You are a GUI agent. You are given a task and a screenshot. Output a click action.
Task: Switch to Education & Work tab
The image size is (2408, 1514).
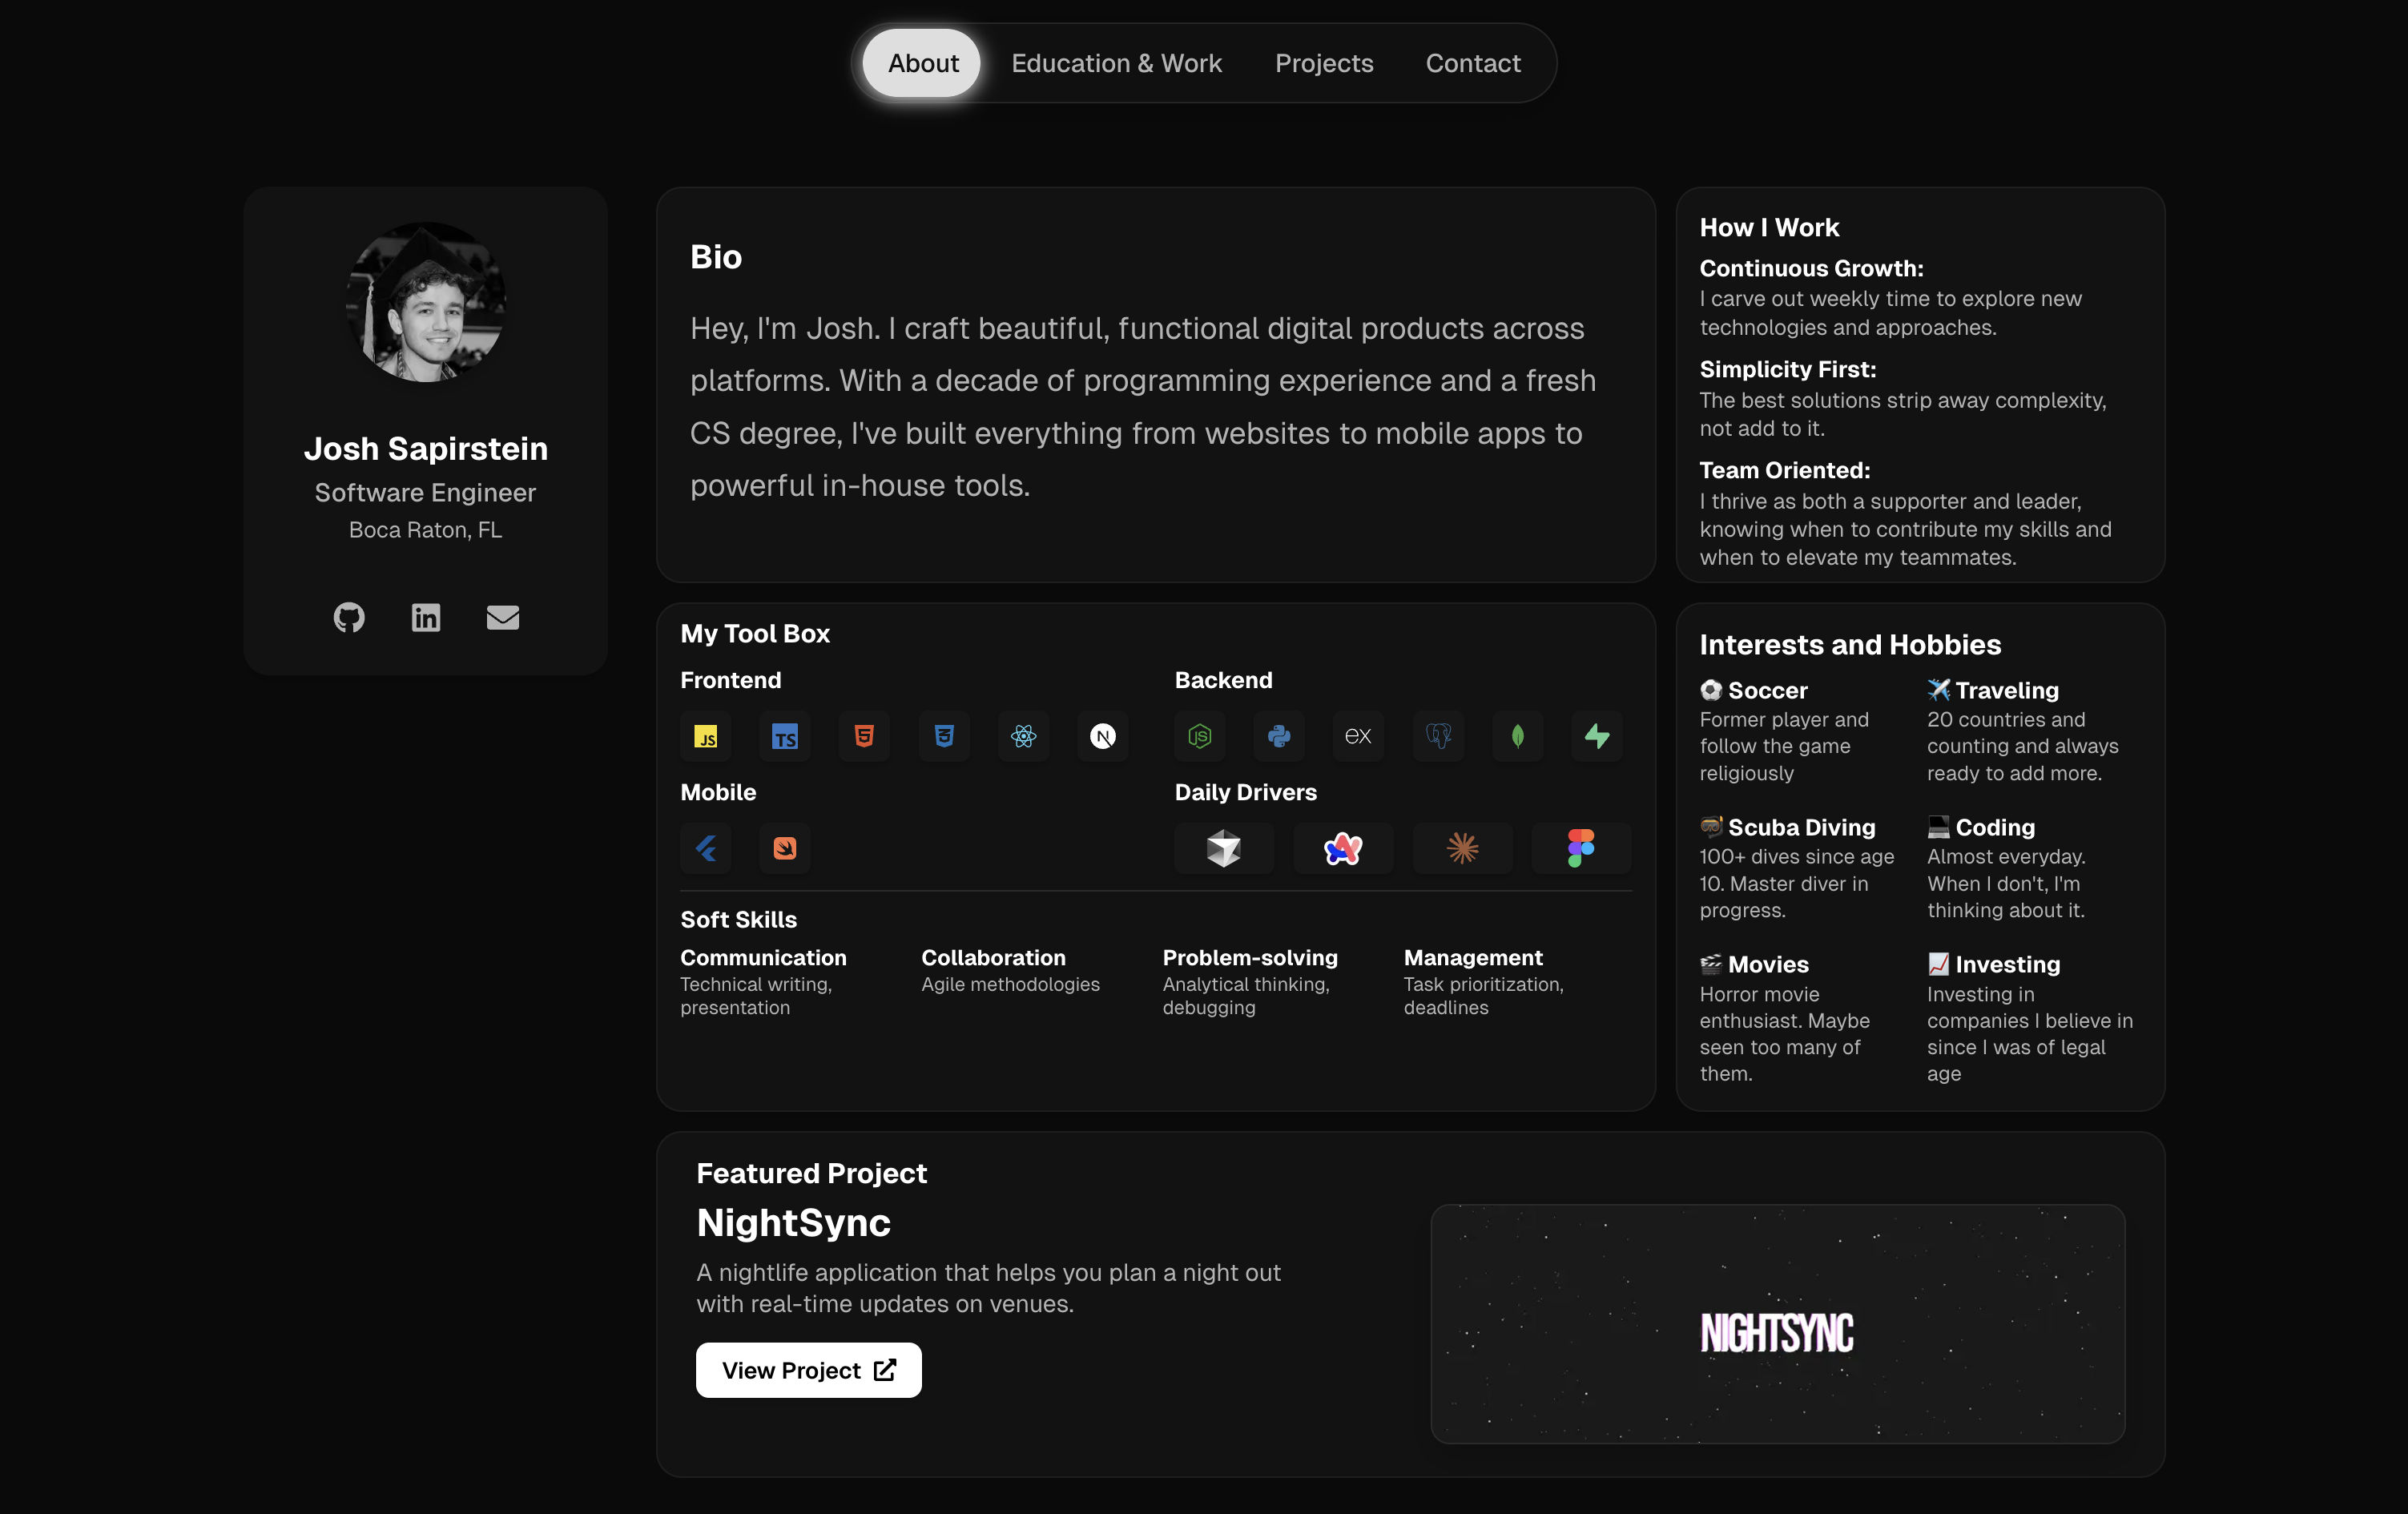click(1116, 63)
